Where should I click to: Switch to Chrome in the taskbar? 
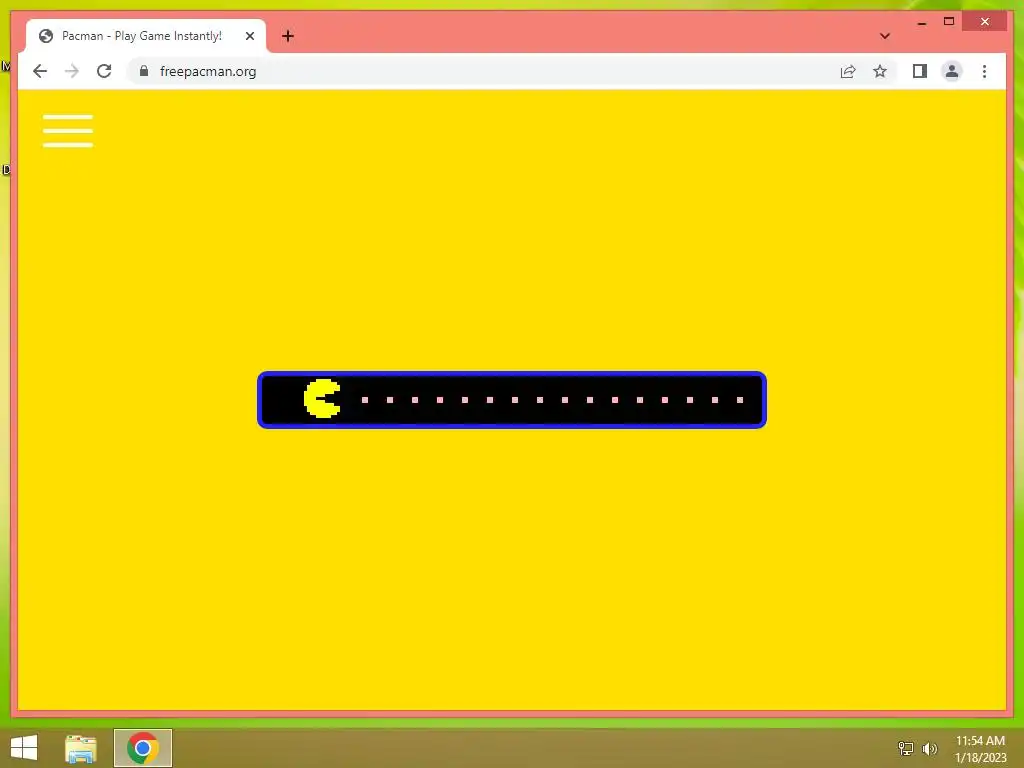143,748
